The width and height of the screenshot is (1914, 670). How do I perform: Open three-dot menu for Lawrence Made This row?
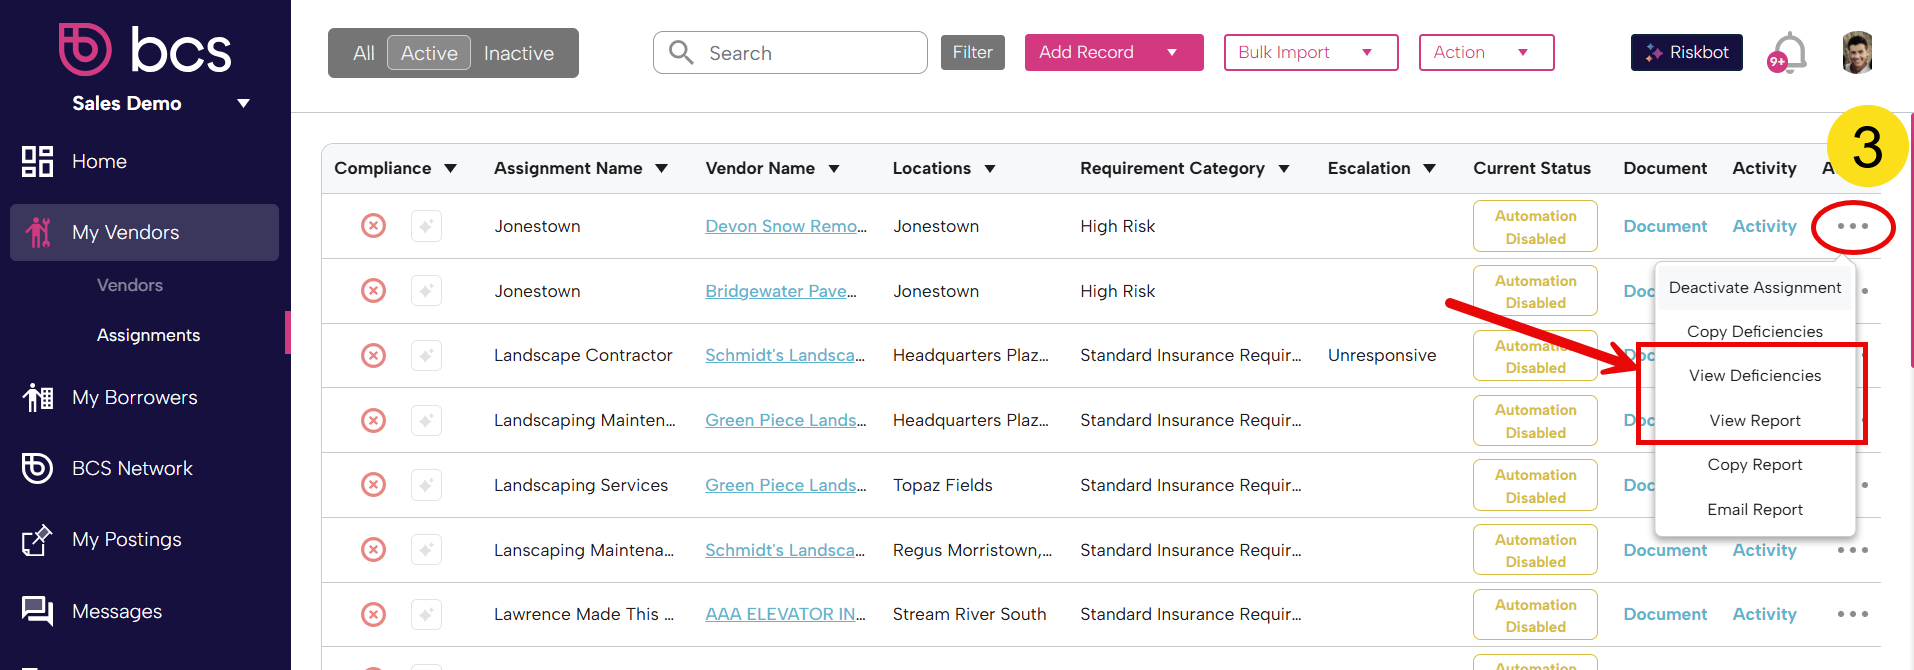[x=1852, y=614]
